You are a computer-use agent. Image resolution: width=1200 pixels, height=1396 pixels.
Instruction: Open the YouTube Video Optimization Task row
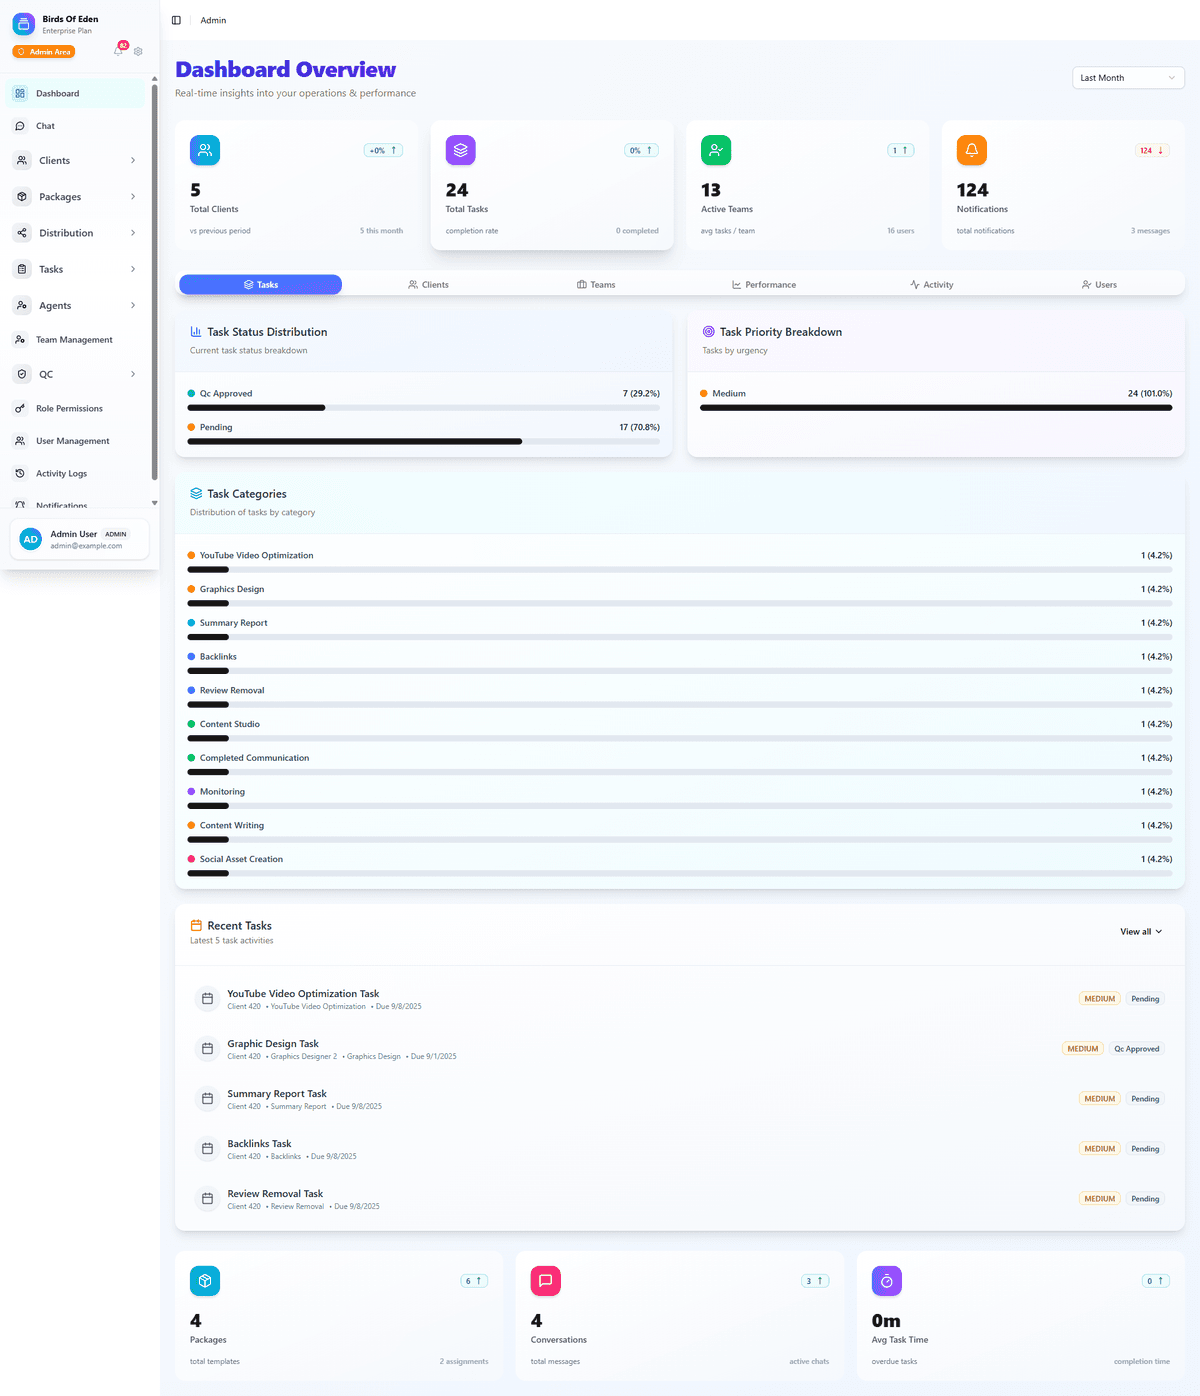(303, 994)
